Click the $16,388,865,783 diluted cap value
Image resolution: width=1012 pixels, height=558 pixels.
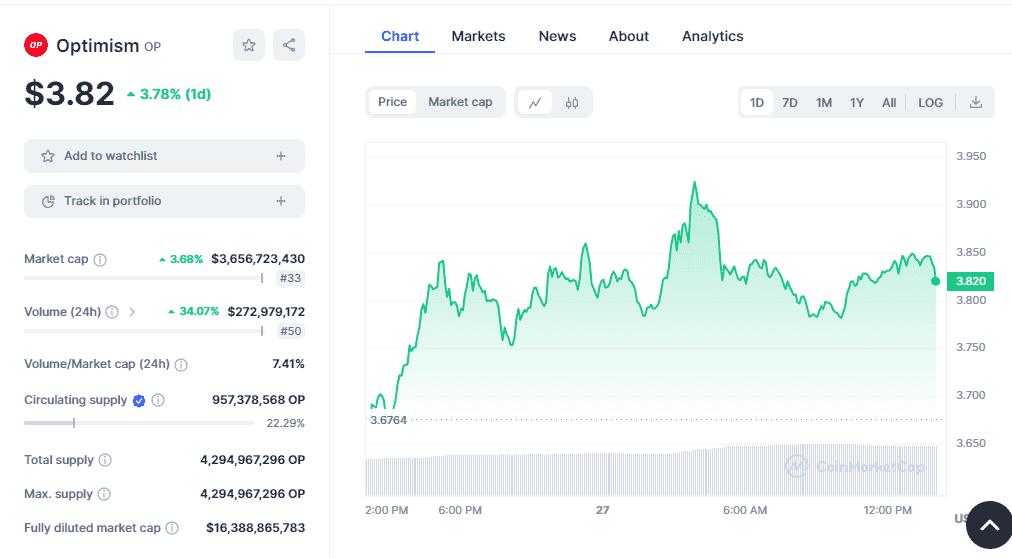pyautogui.click(x=256, y=528)
